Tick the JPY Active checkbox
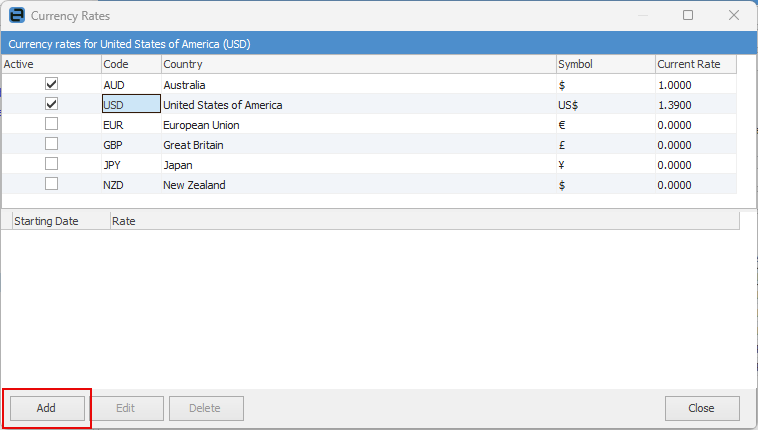The image size is (758, 430). [x=51, y=164]
